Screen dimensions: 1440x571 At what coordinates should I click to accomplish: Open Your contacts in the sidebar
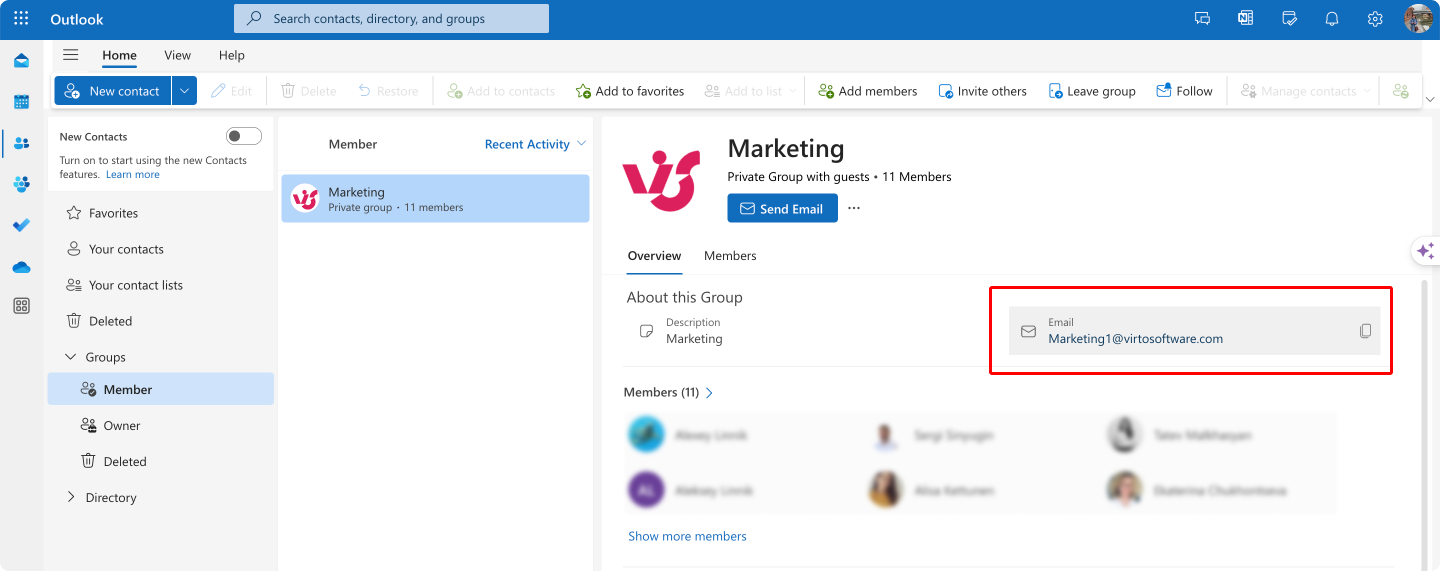coord(160,249)
